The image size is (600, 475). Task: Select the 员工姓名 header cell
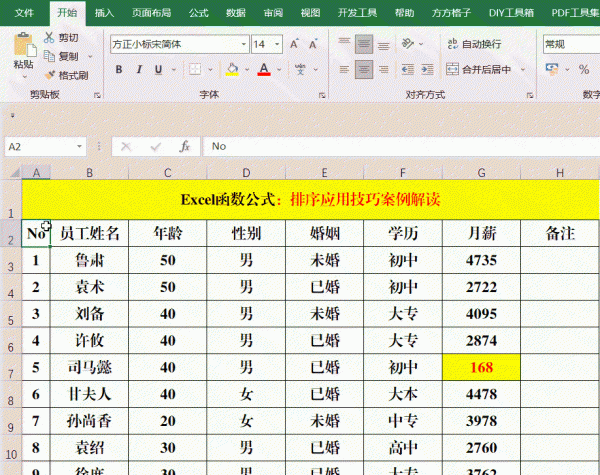point(90,233)
